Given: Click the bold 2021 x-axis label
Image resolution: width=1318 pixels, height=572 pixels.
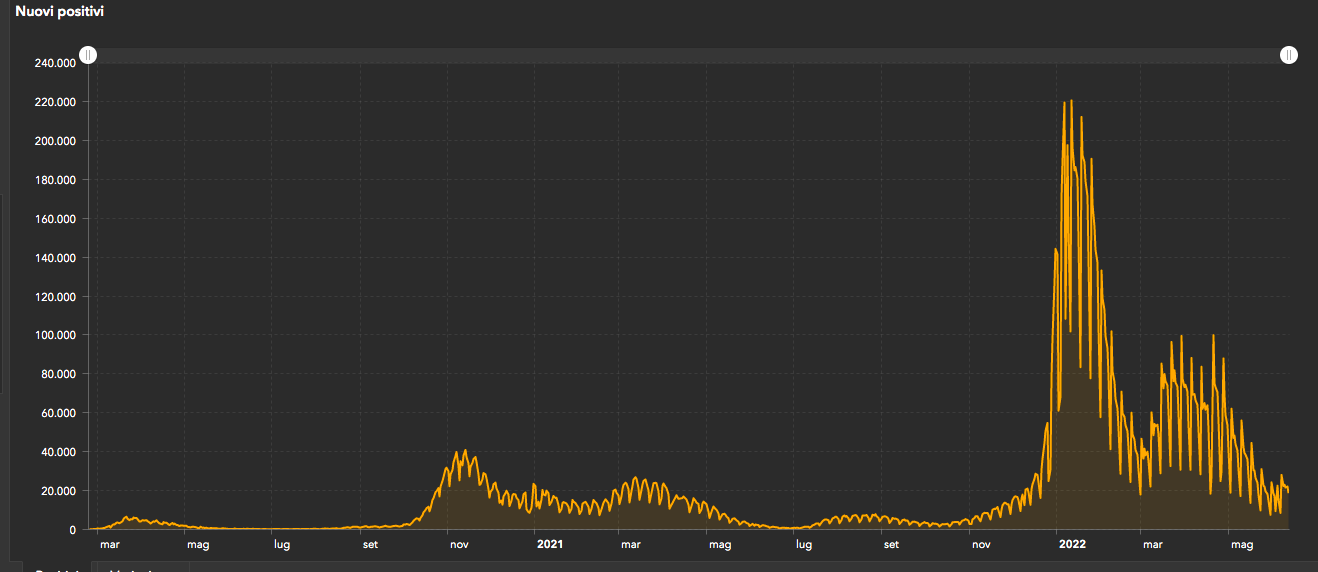Looking at the screenshot, I should (550, 545).
